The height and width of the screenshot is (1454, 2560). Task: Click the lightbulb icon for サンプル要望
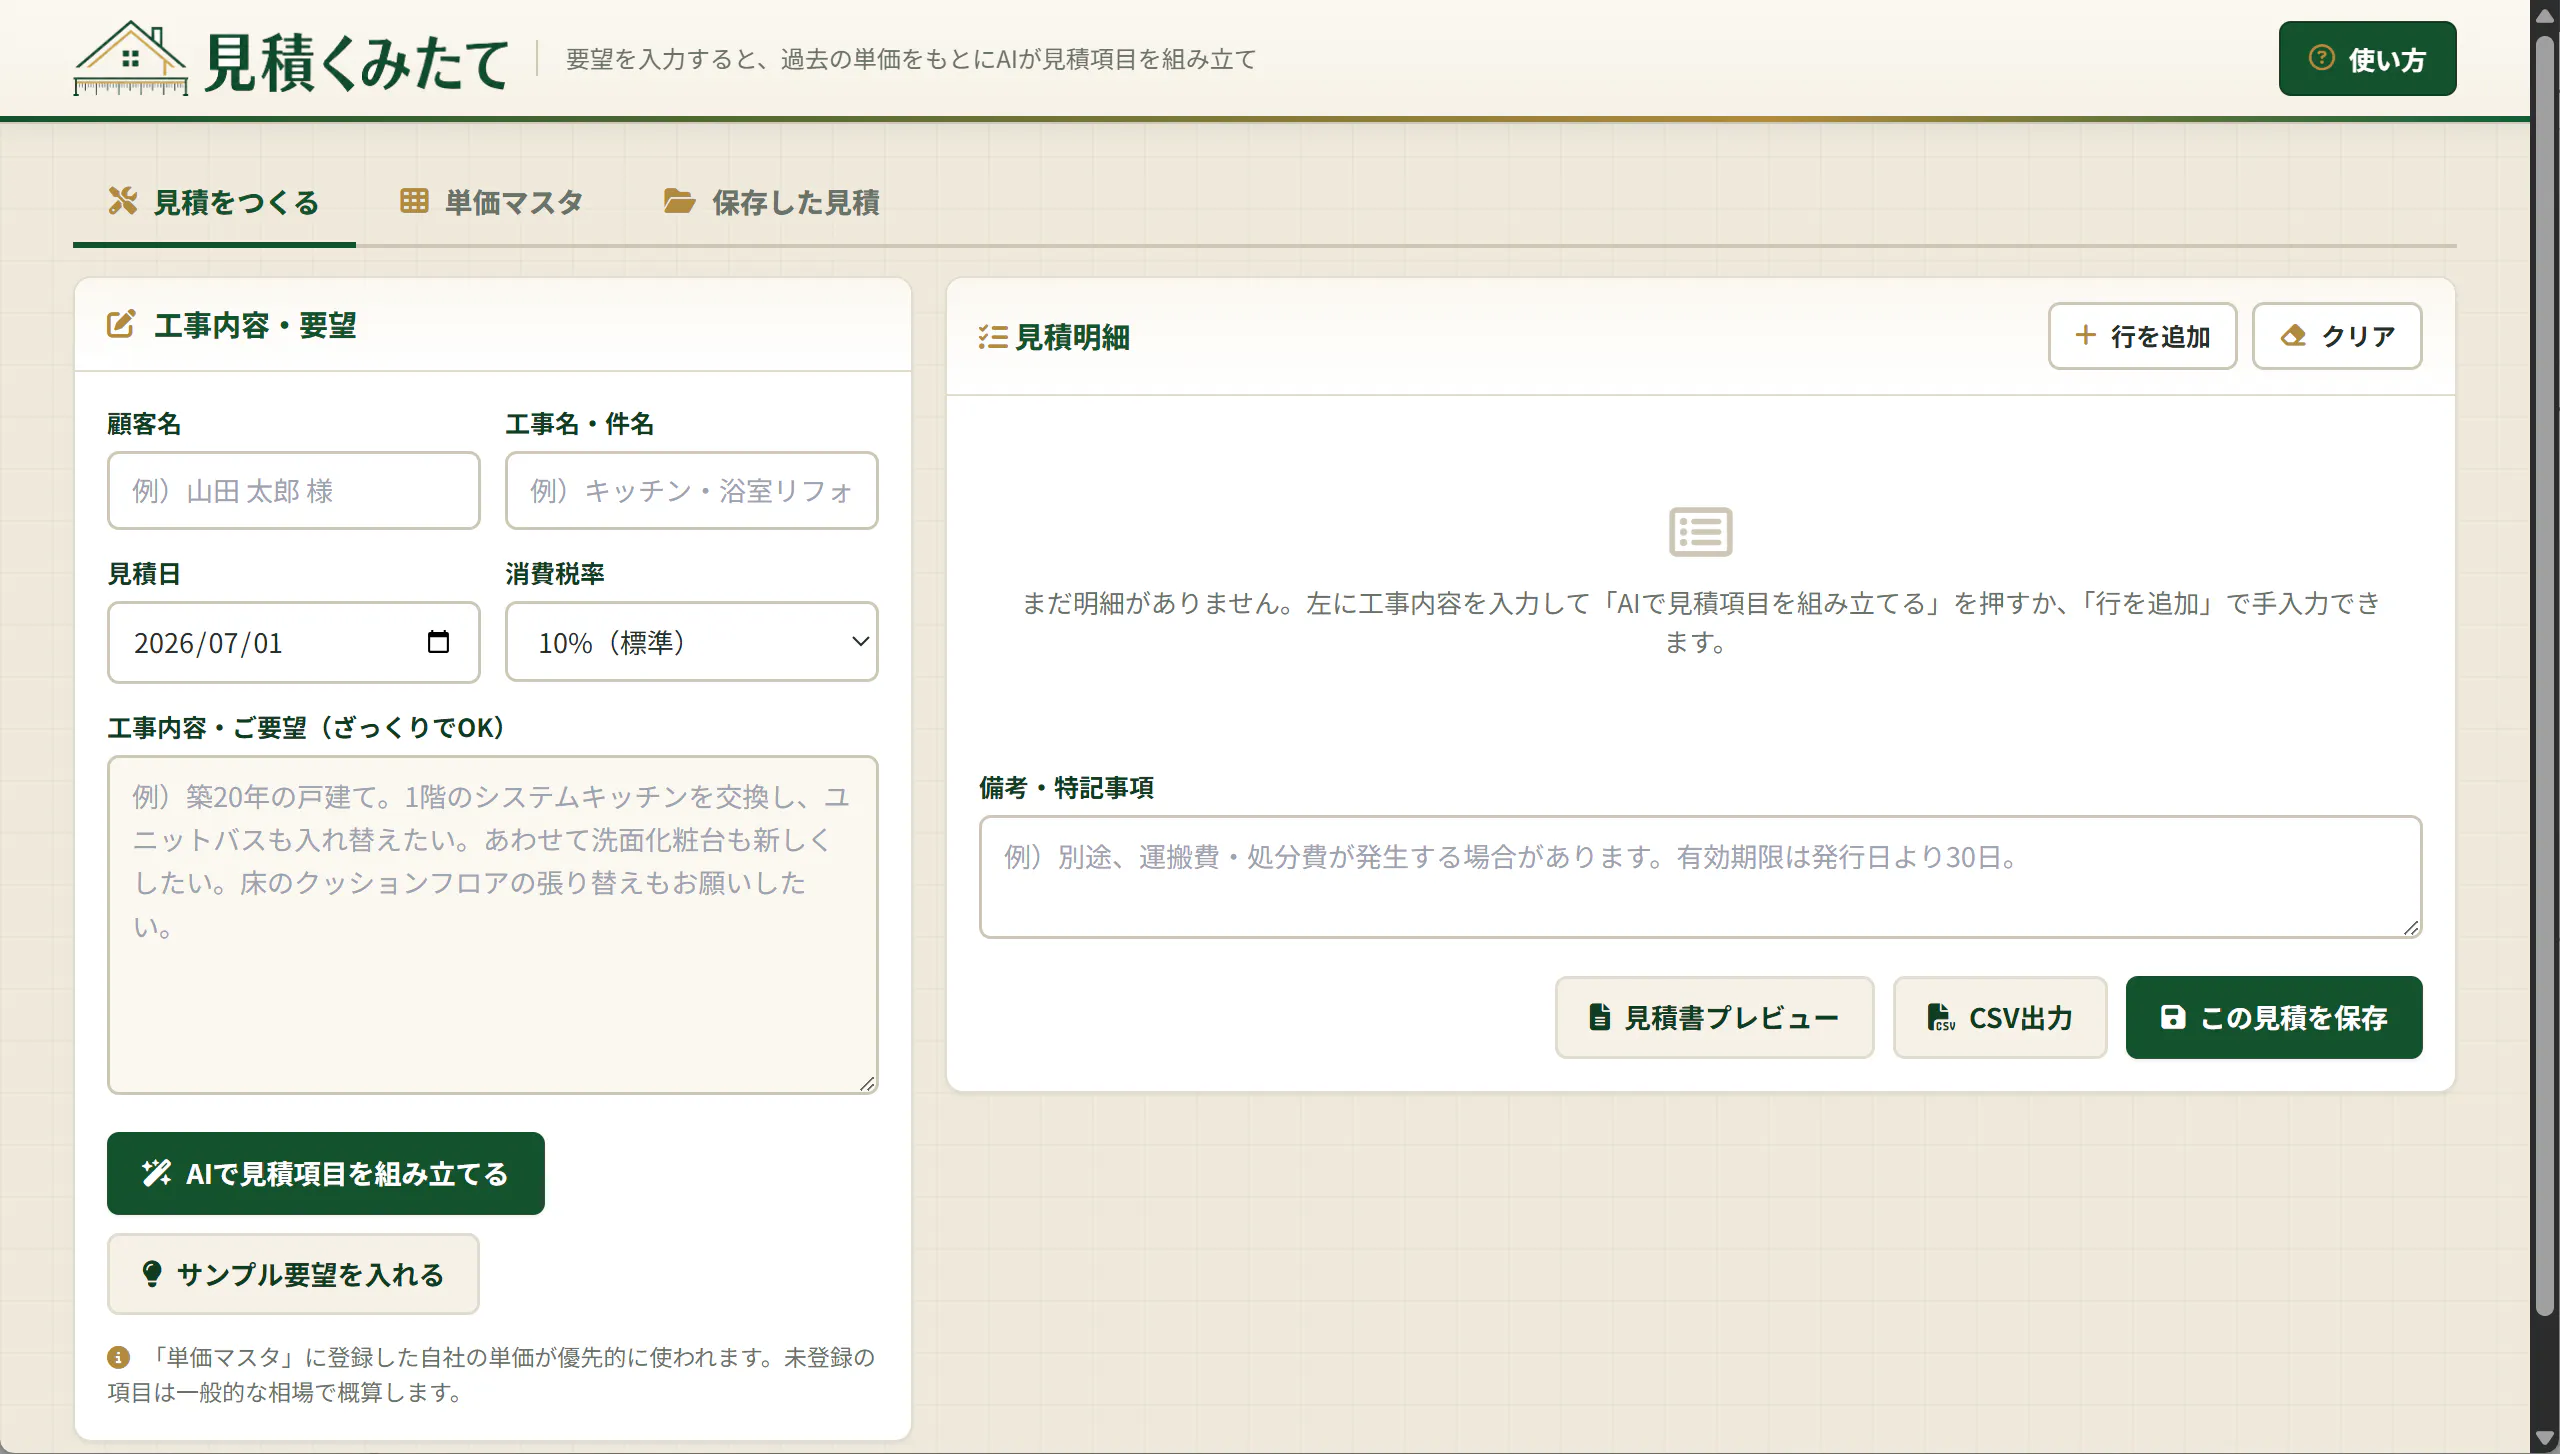[151, 1273]
